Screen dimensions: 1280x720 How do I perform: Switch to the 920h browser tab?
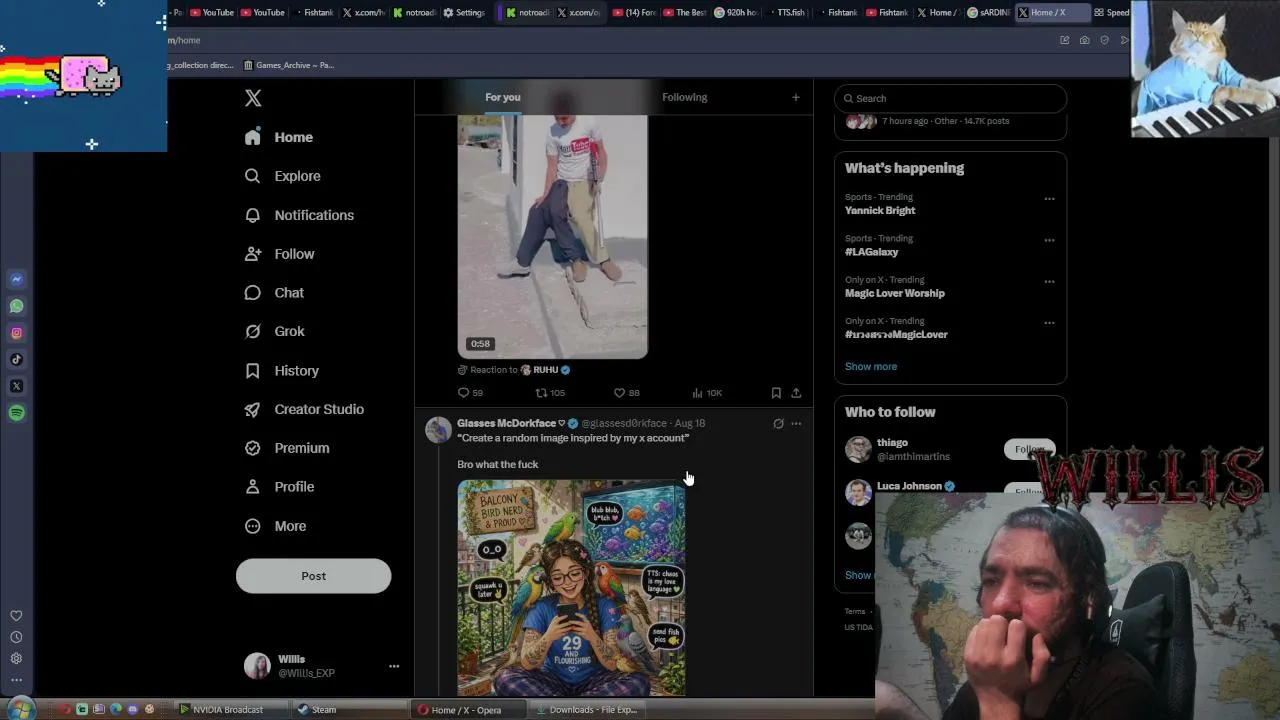[x=736, y=13]
